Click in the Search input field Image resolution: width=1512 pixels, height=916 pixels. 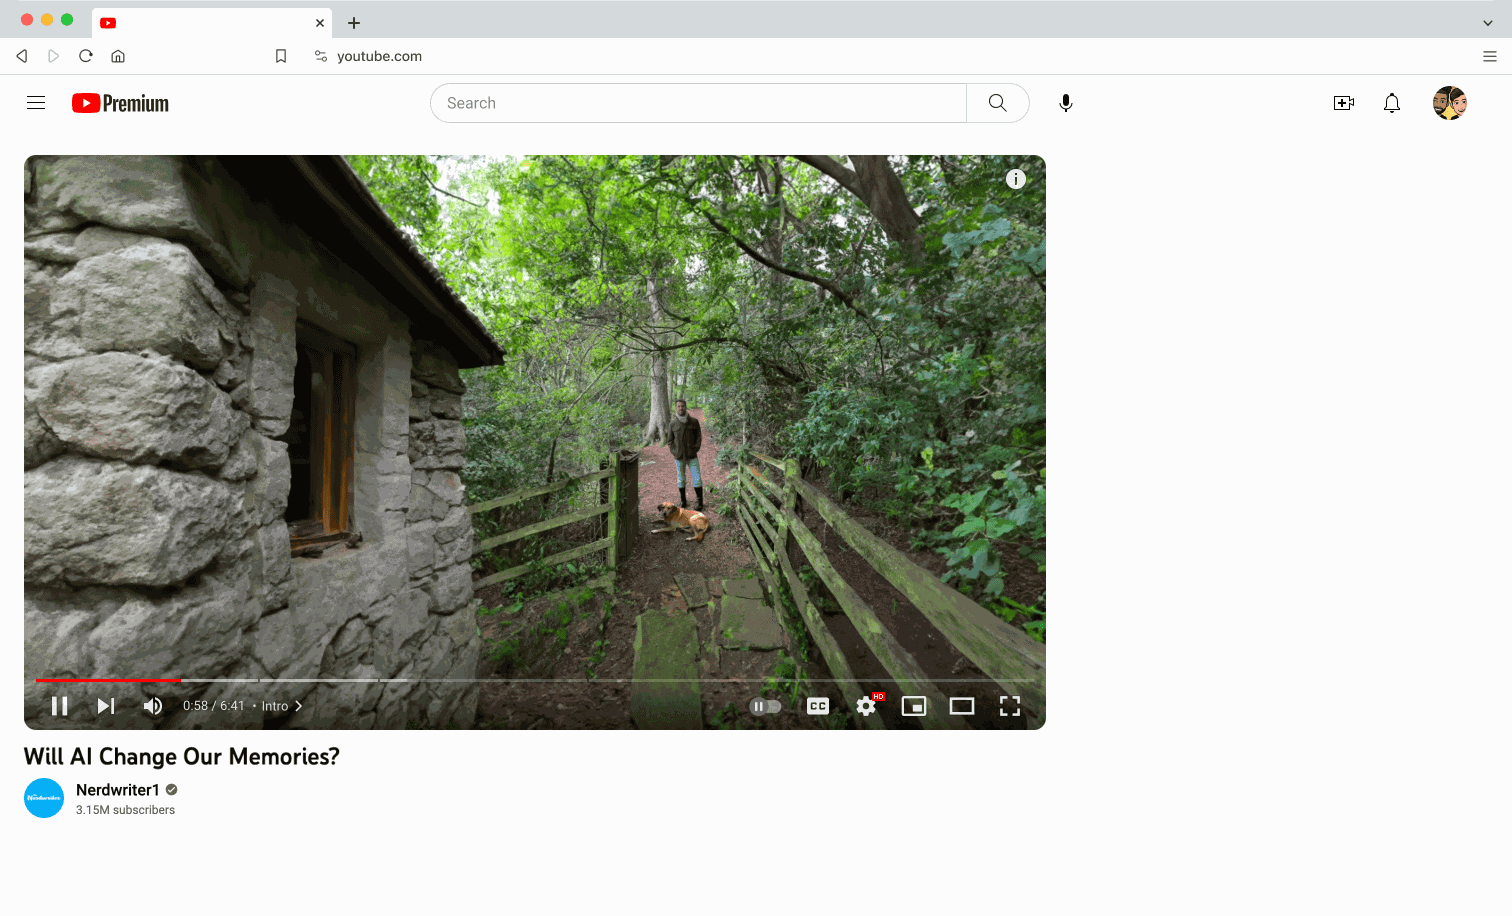coord(698,103)
